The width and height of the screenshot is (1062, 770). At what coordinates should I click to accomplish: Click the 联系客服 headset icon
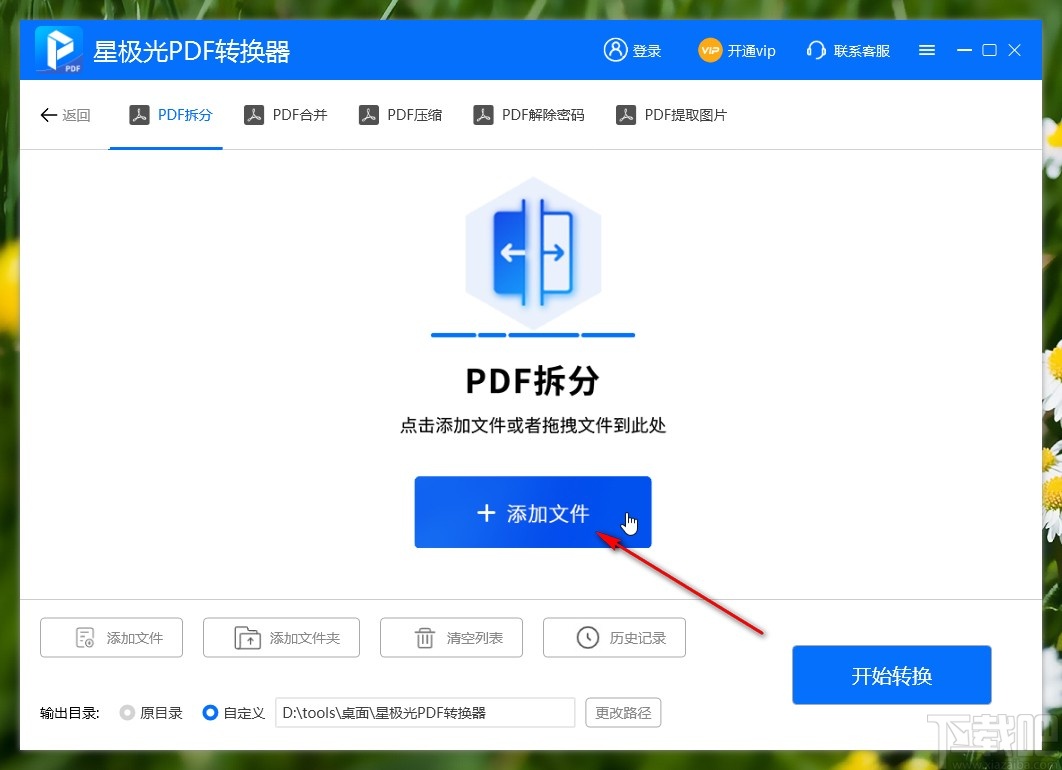coord(817,50)
